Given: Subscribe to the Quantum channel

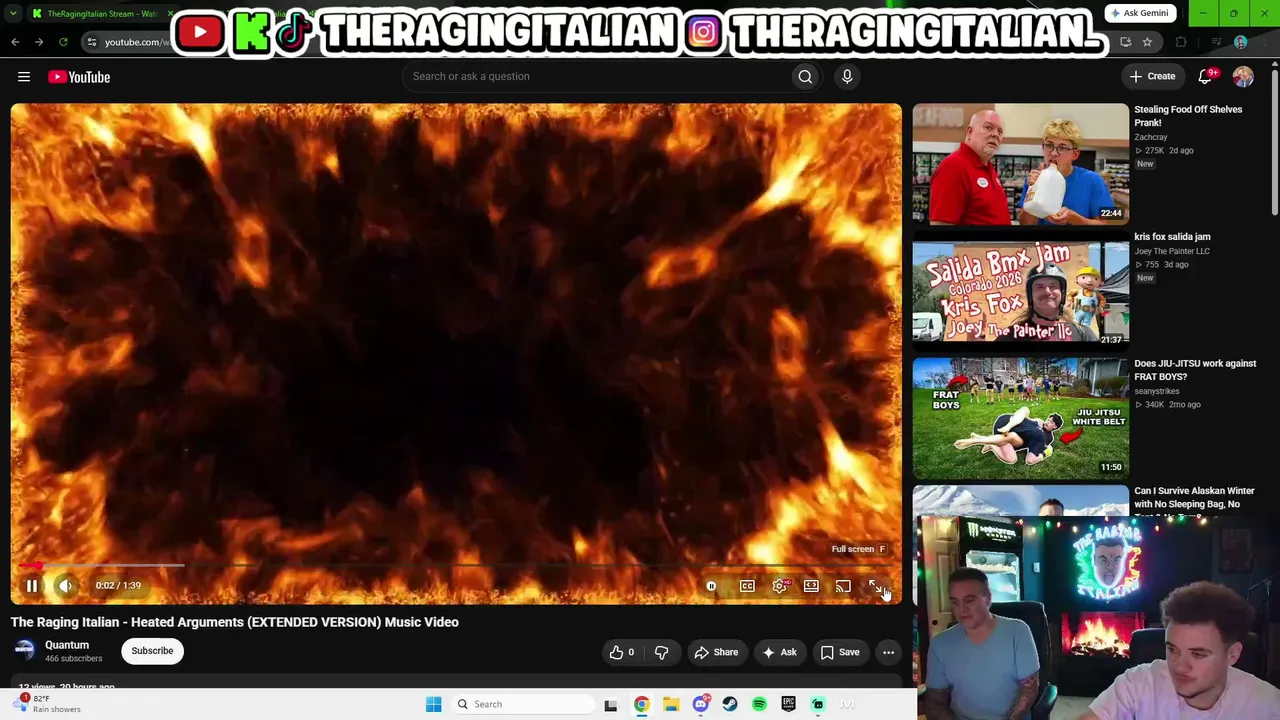Looking at the screenshot, I should [152, 651].
